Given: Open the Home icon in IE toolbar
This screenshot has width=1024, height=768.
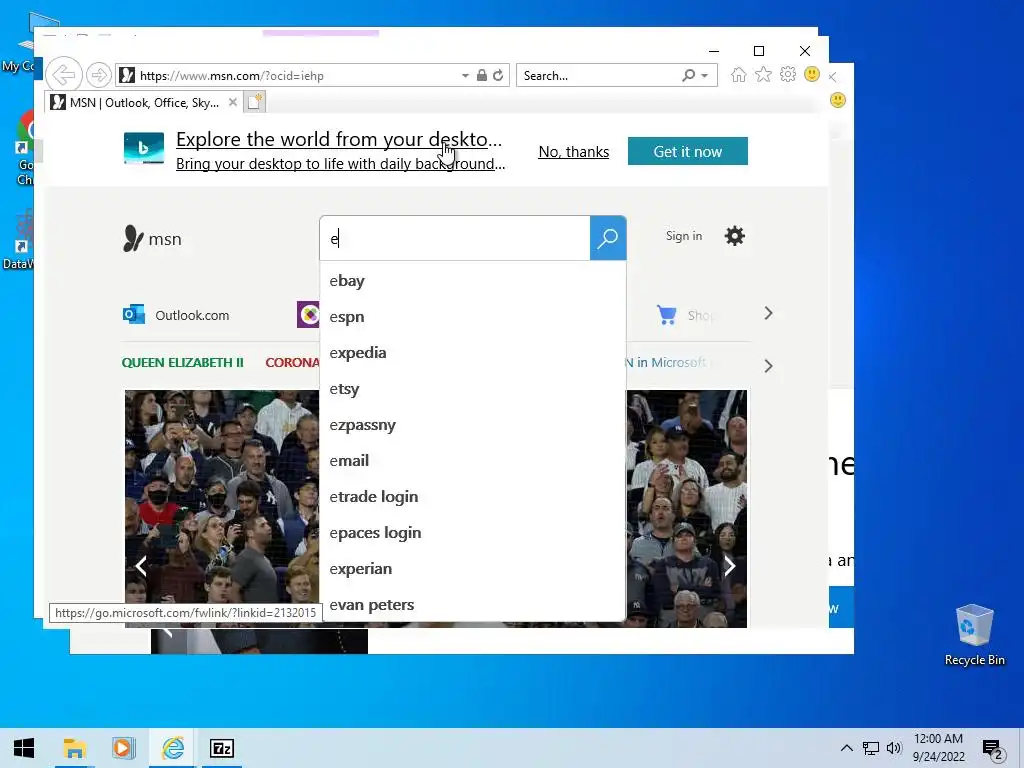Looking at the screenshot, I should (739, 74).
